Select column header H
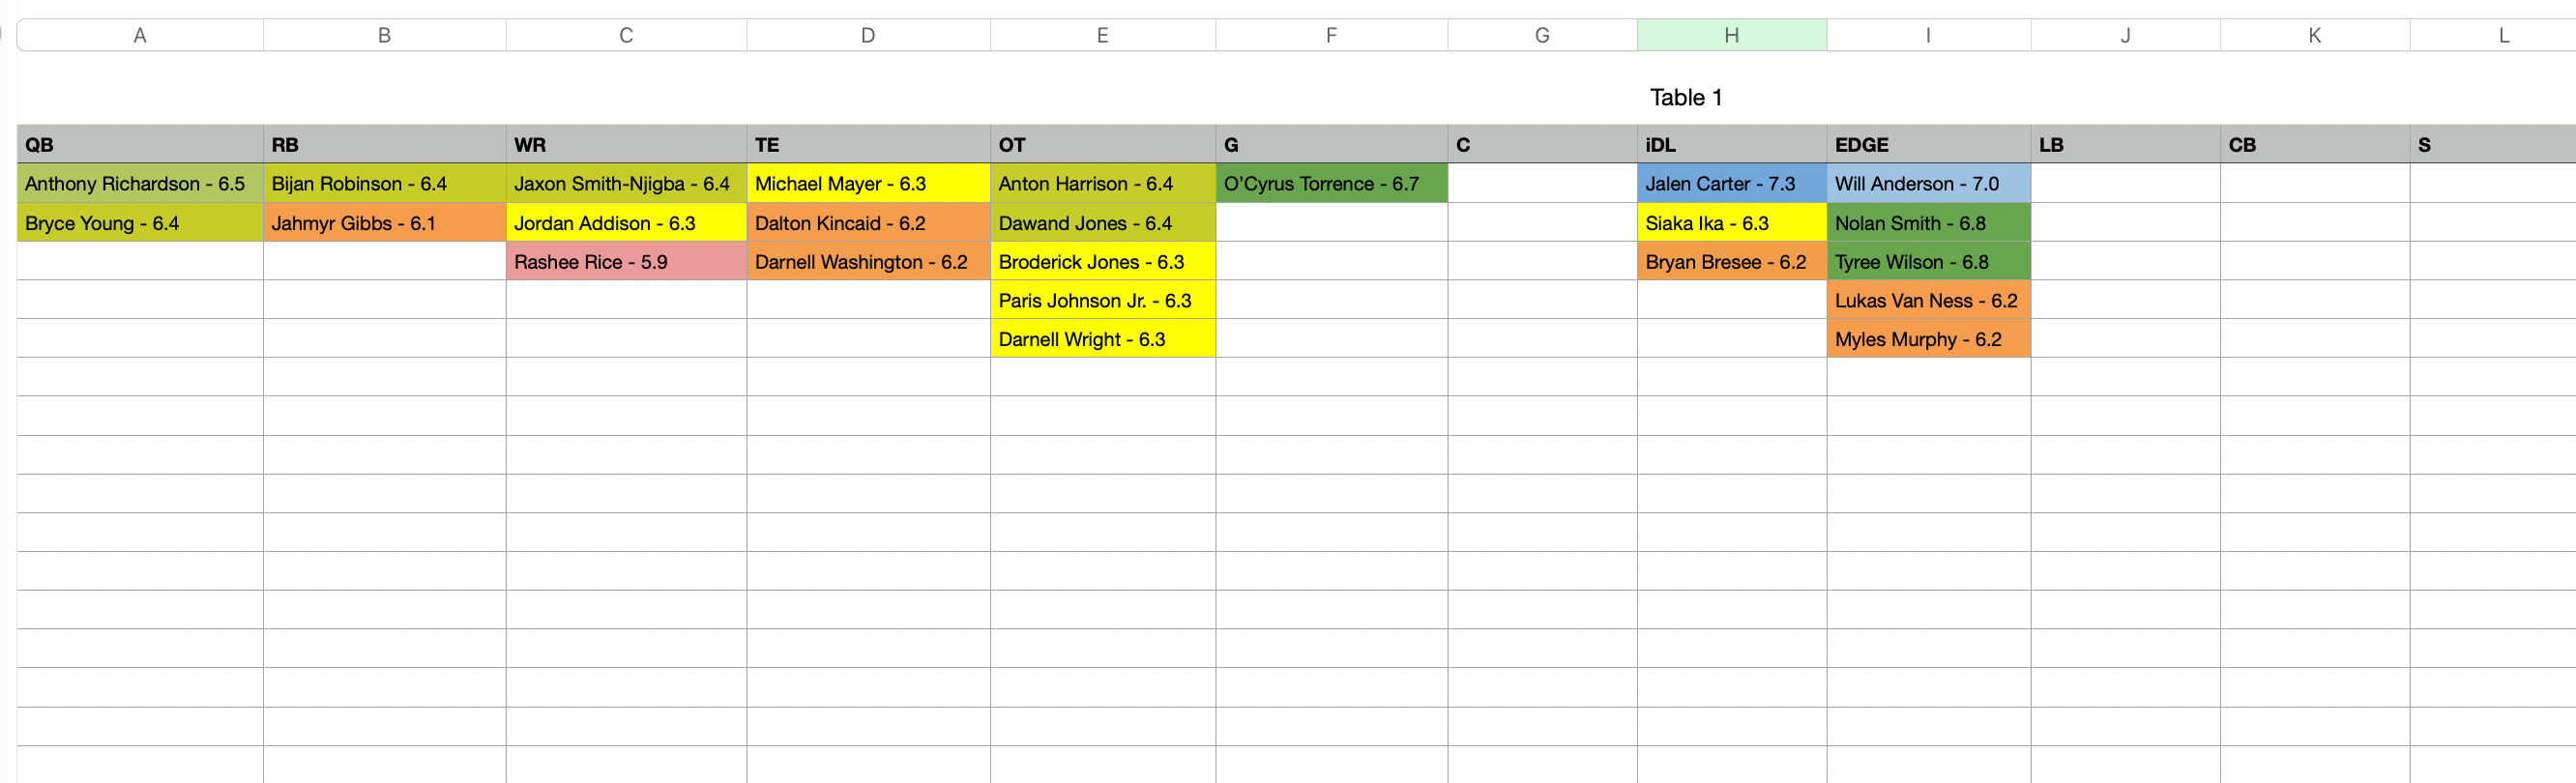Image resolution: width=2576 pixels, height=783 pixels. (1732, 34)
